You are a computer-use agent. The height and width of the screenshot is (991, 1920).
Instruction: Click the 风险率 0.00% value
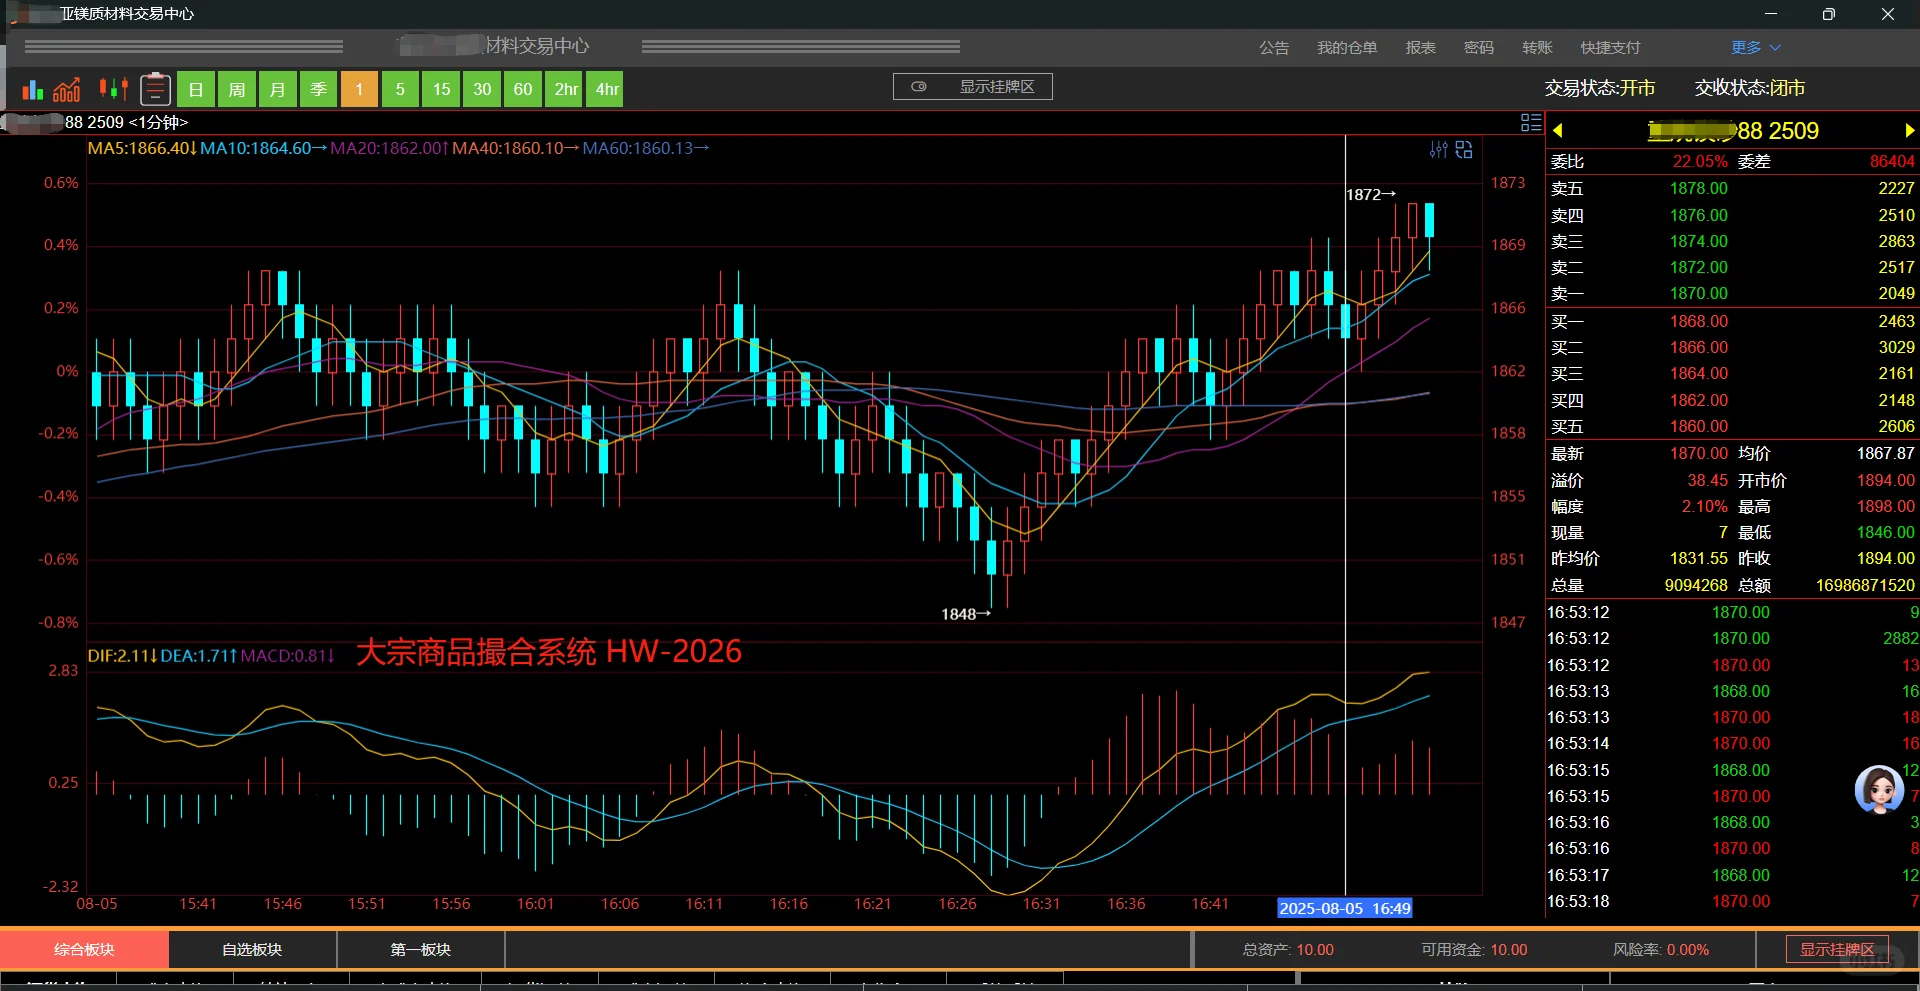tap(1687, 949)
